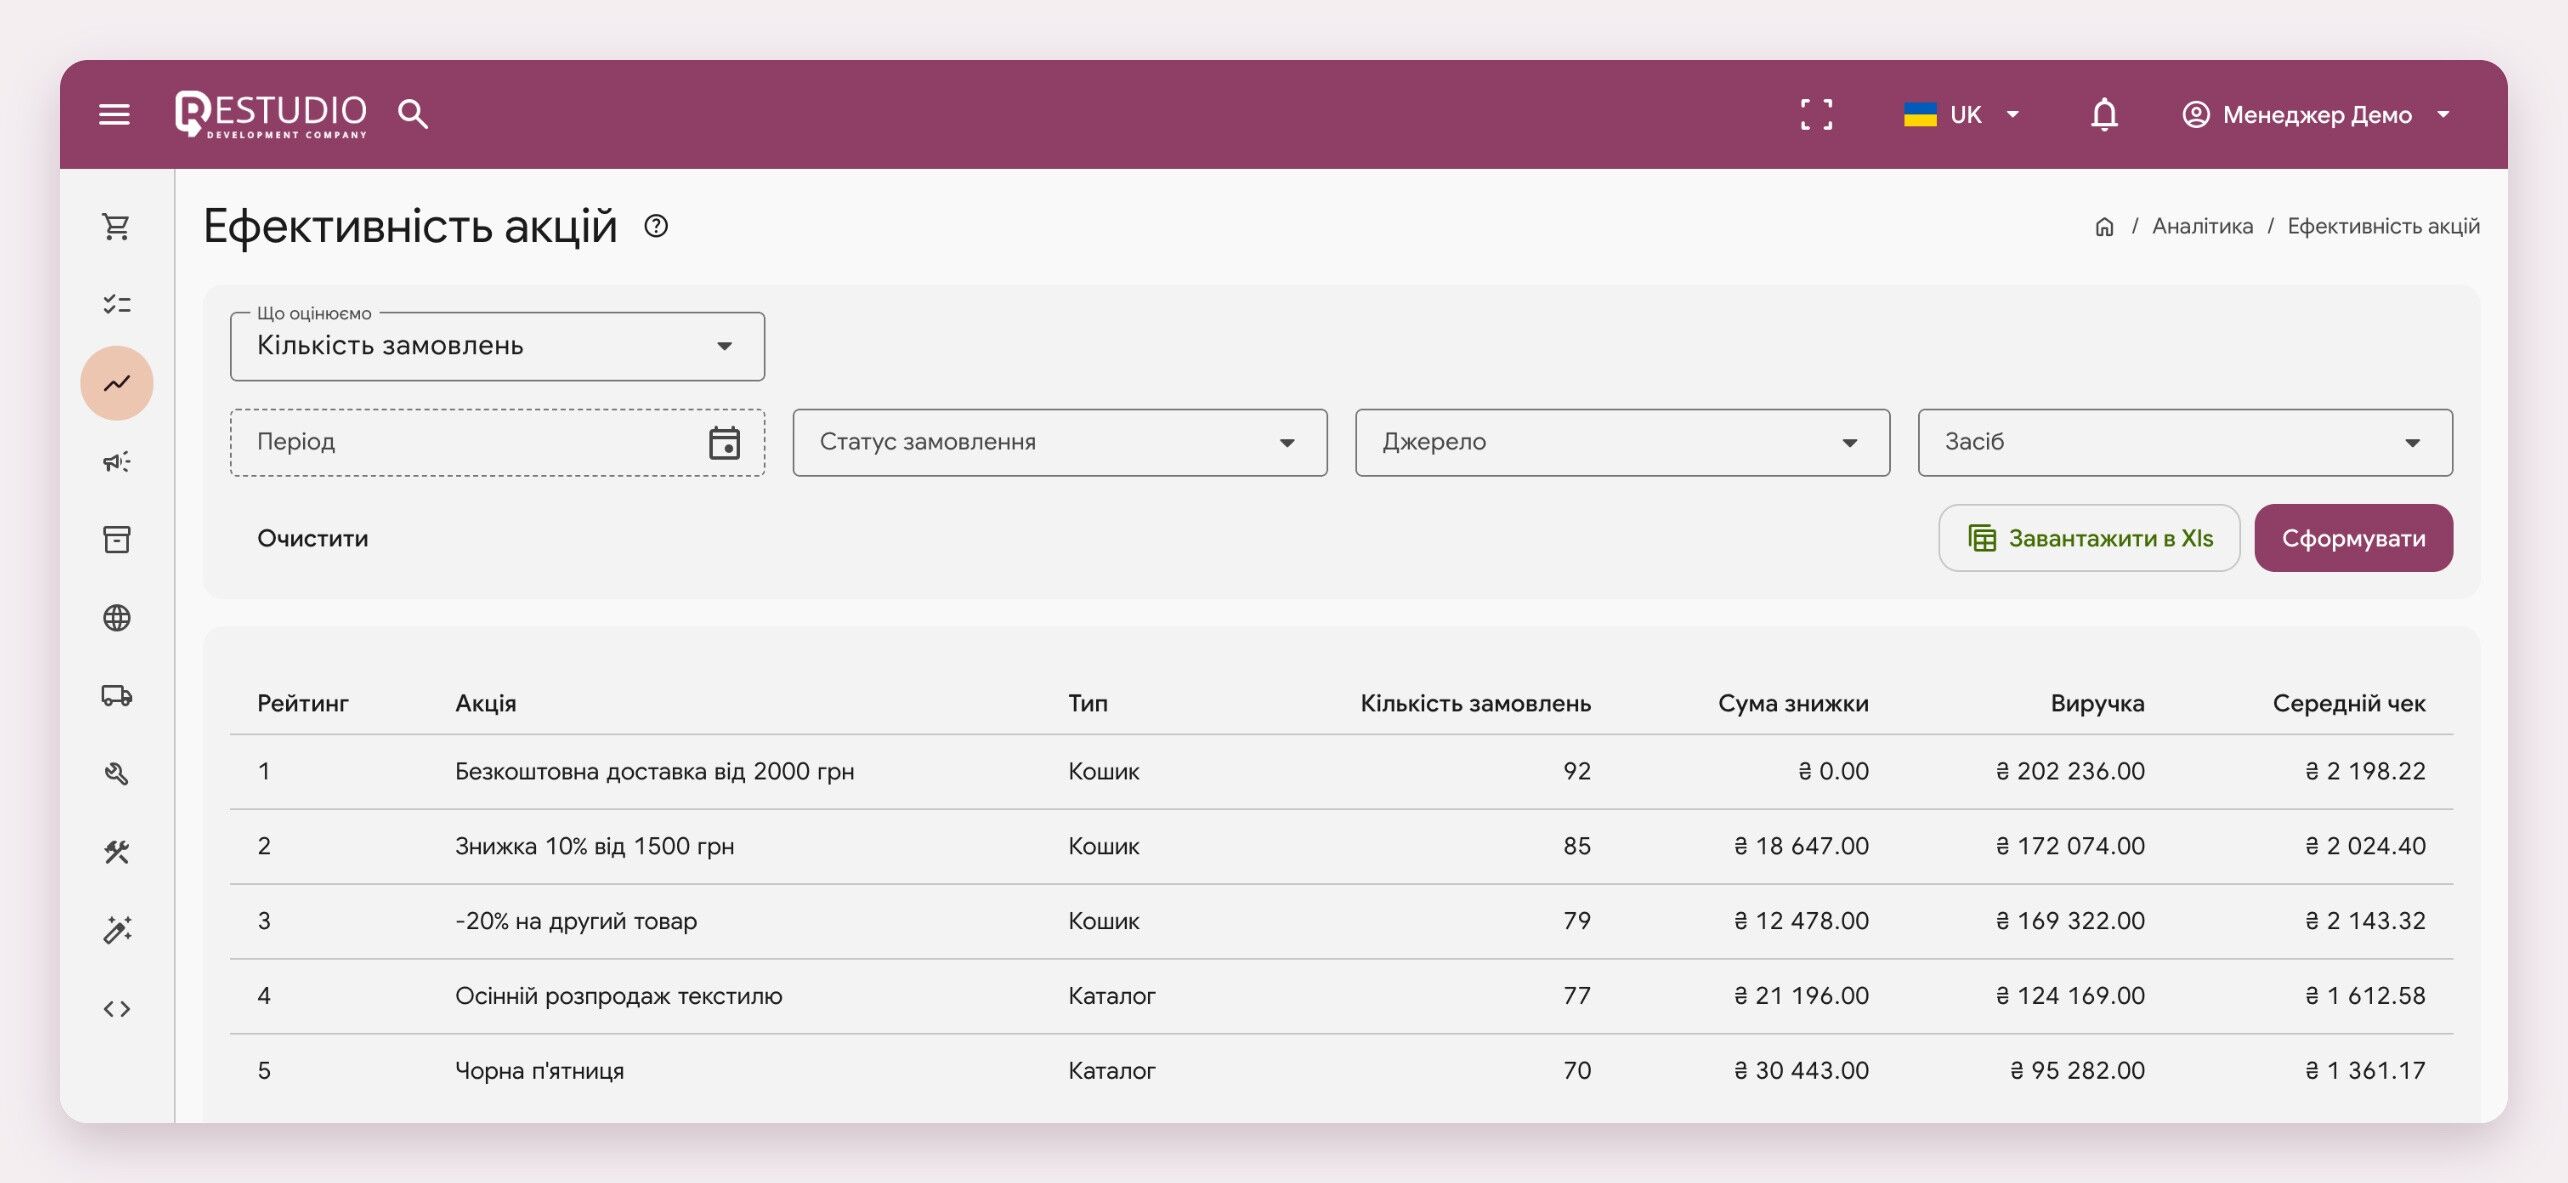Screen dimensions: 2568x1183
Task: Click the Сформувати button
Action: coord(2352,538)
